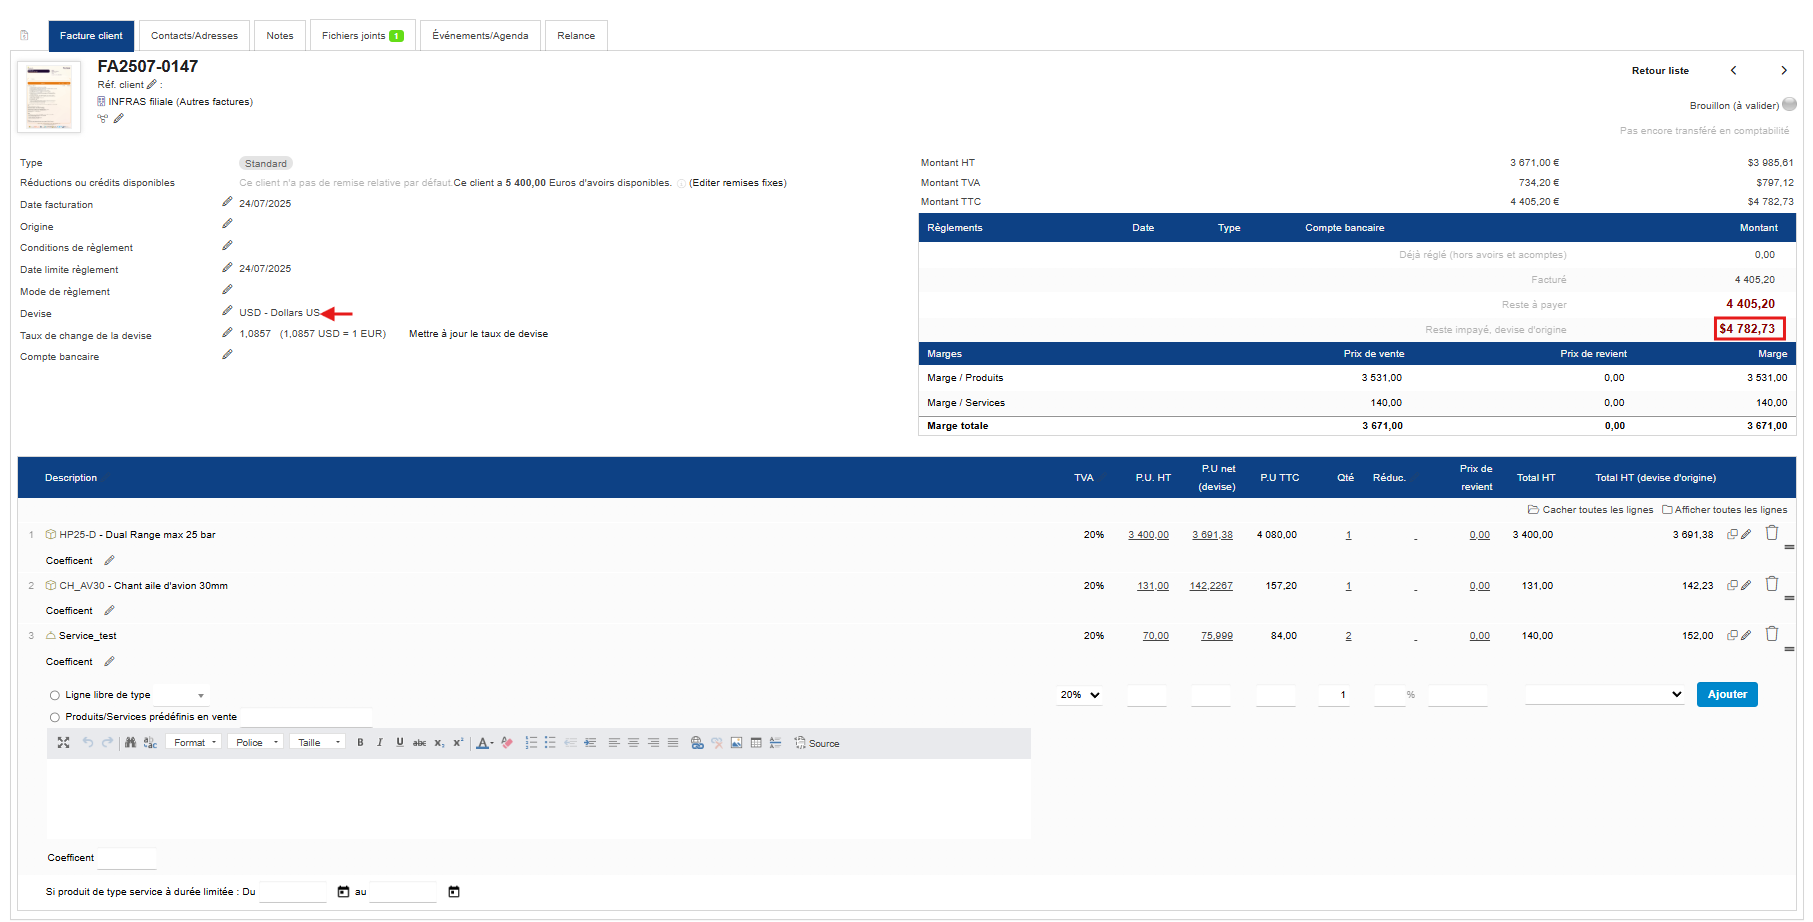Screen dimensions: 1813x922
Task: Edit the Service_test line with pencil icon
Action: [1746, 635]
